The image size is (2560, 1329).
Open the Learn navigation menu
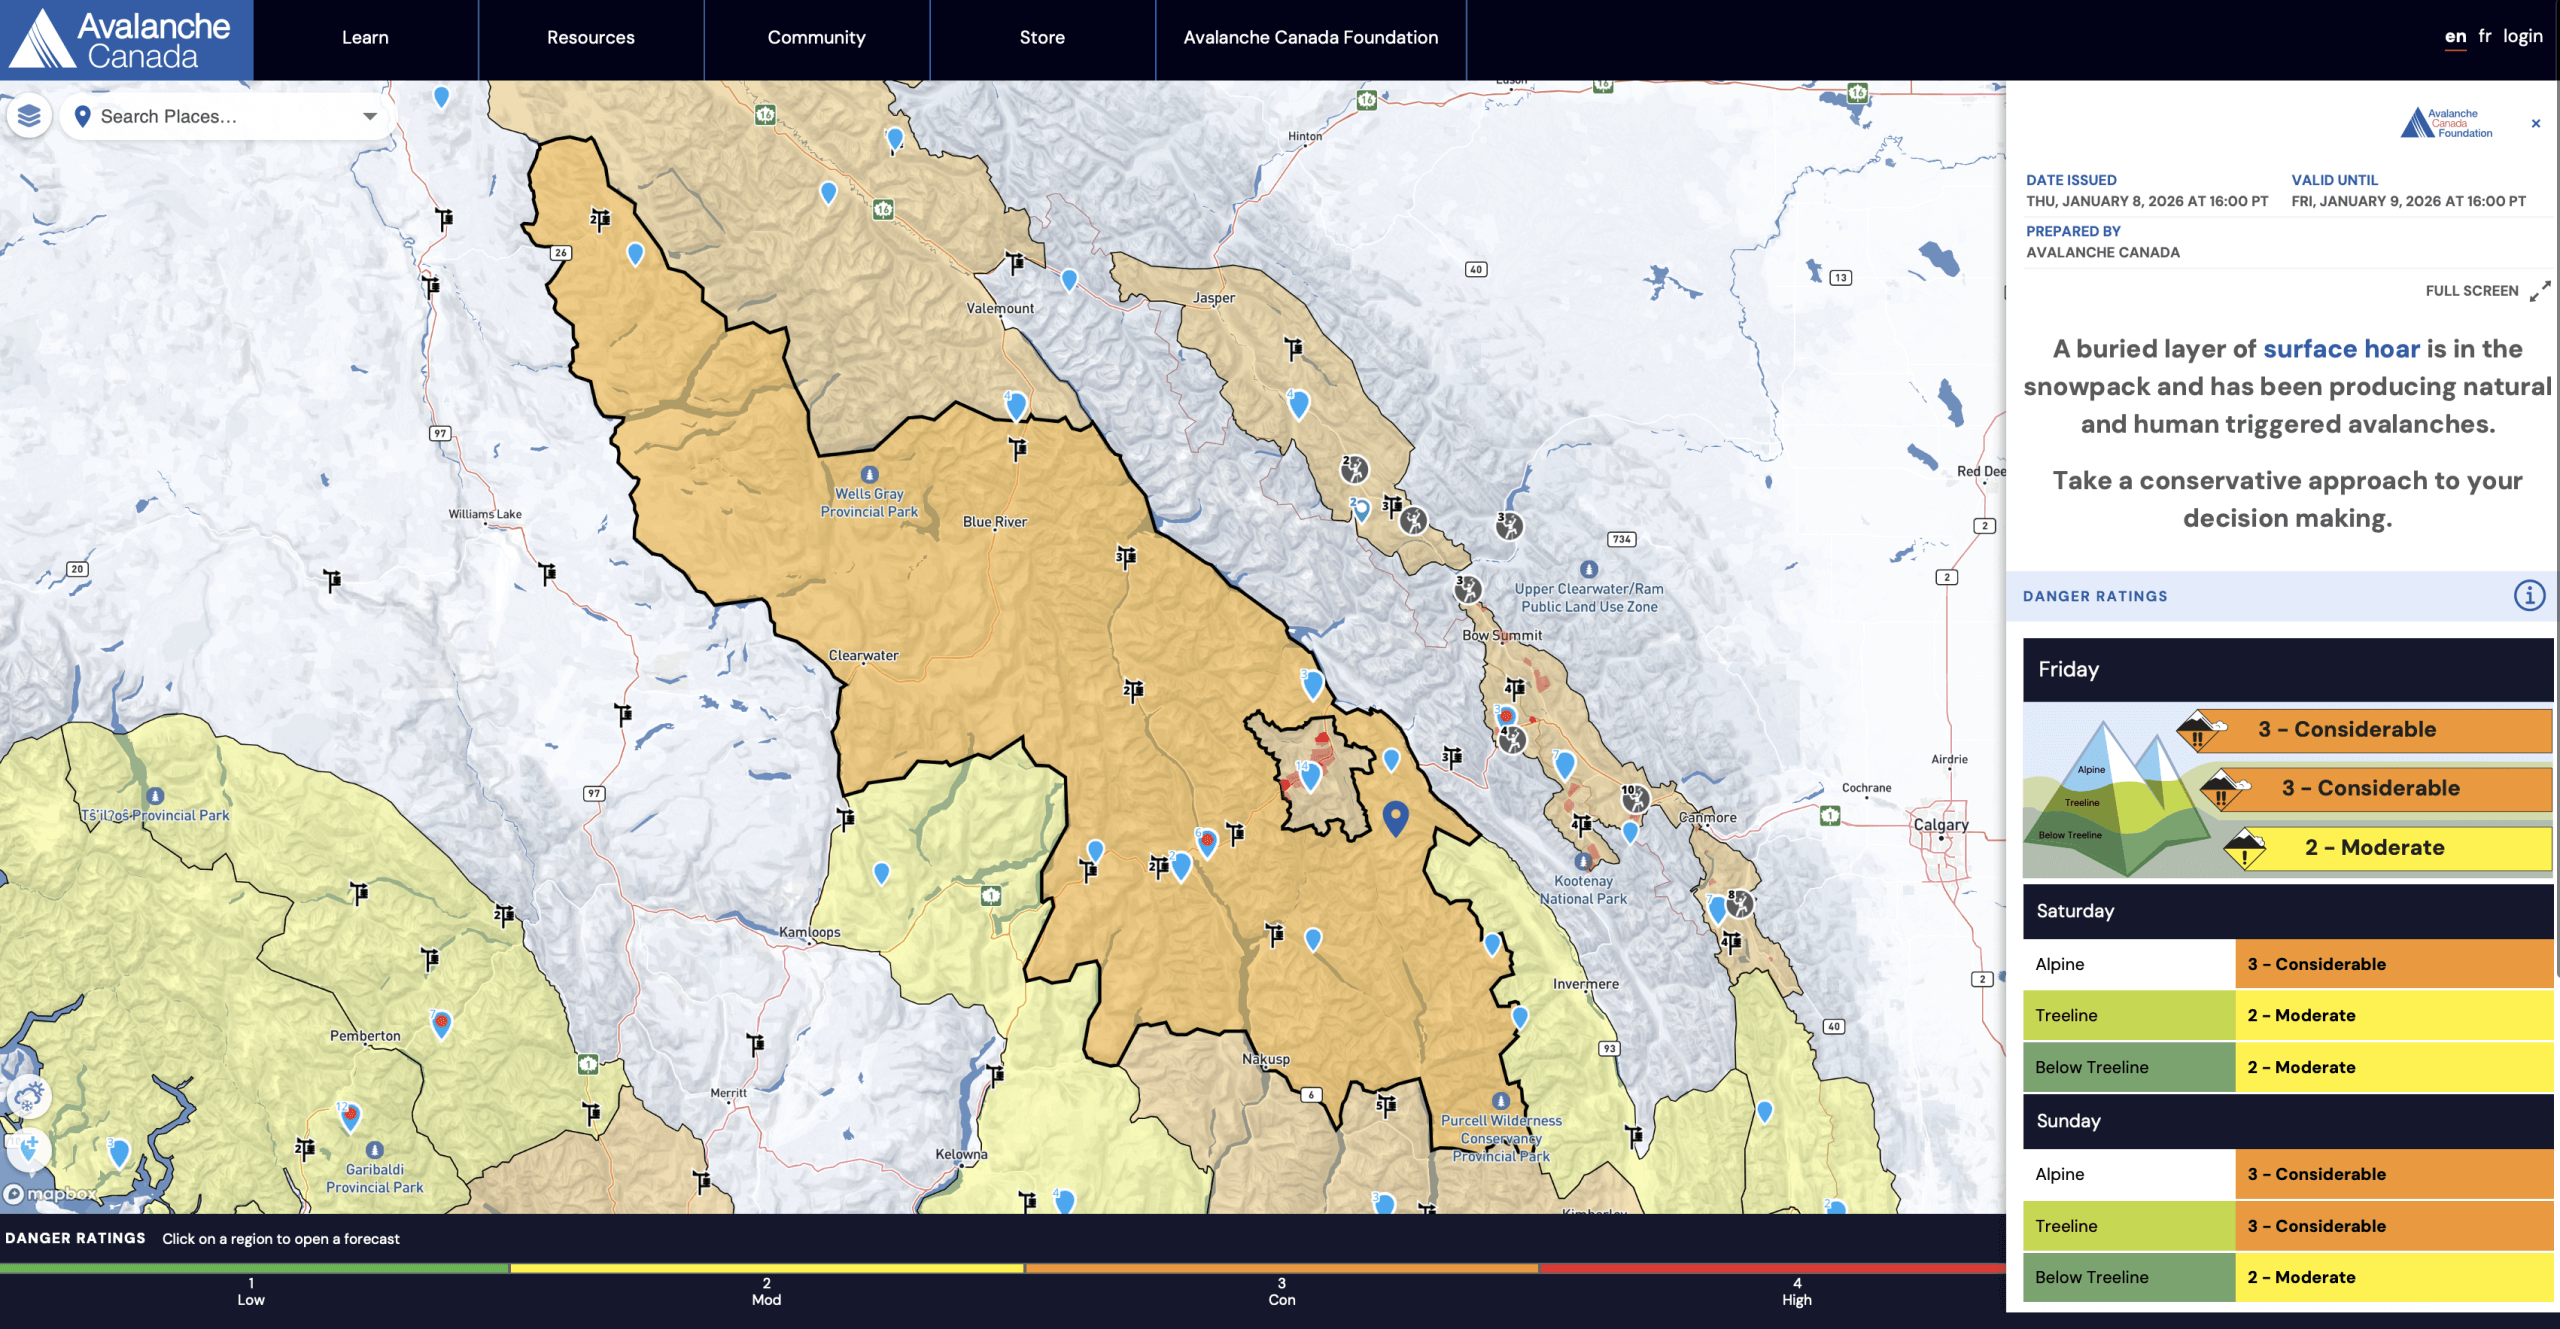[x=365, y=38]
